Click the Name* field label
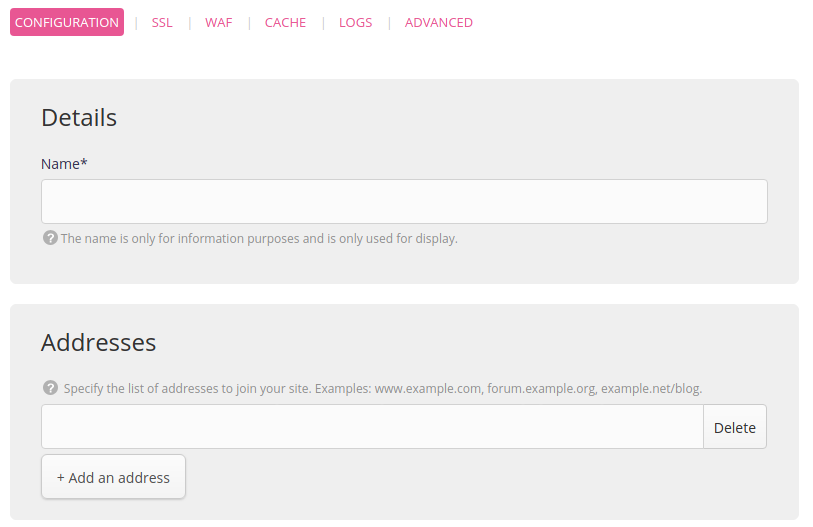This screenshot has height=527, width=813. tap(64, 164)
